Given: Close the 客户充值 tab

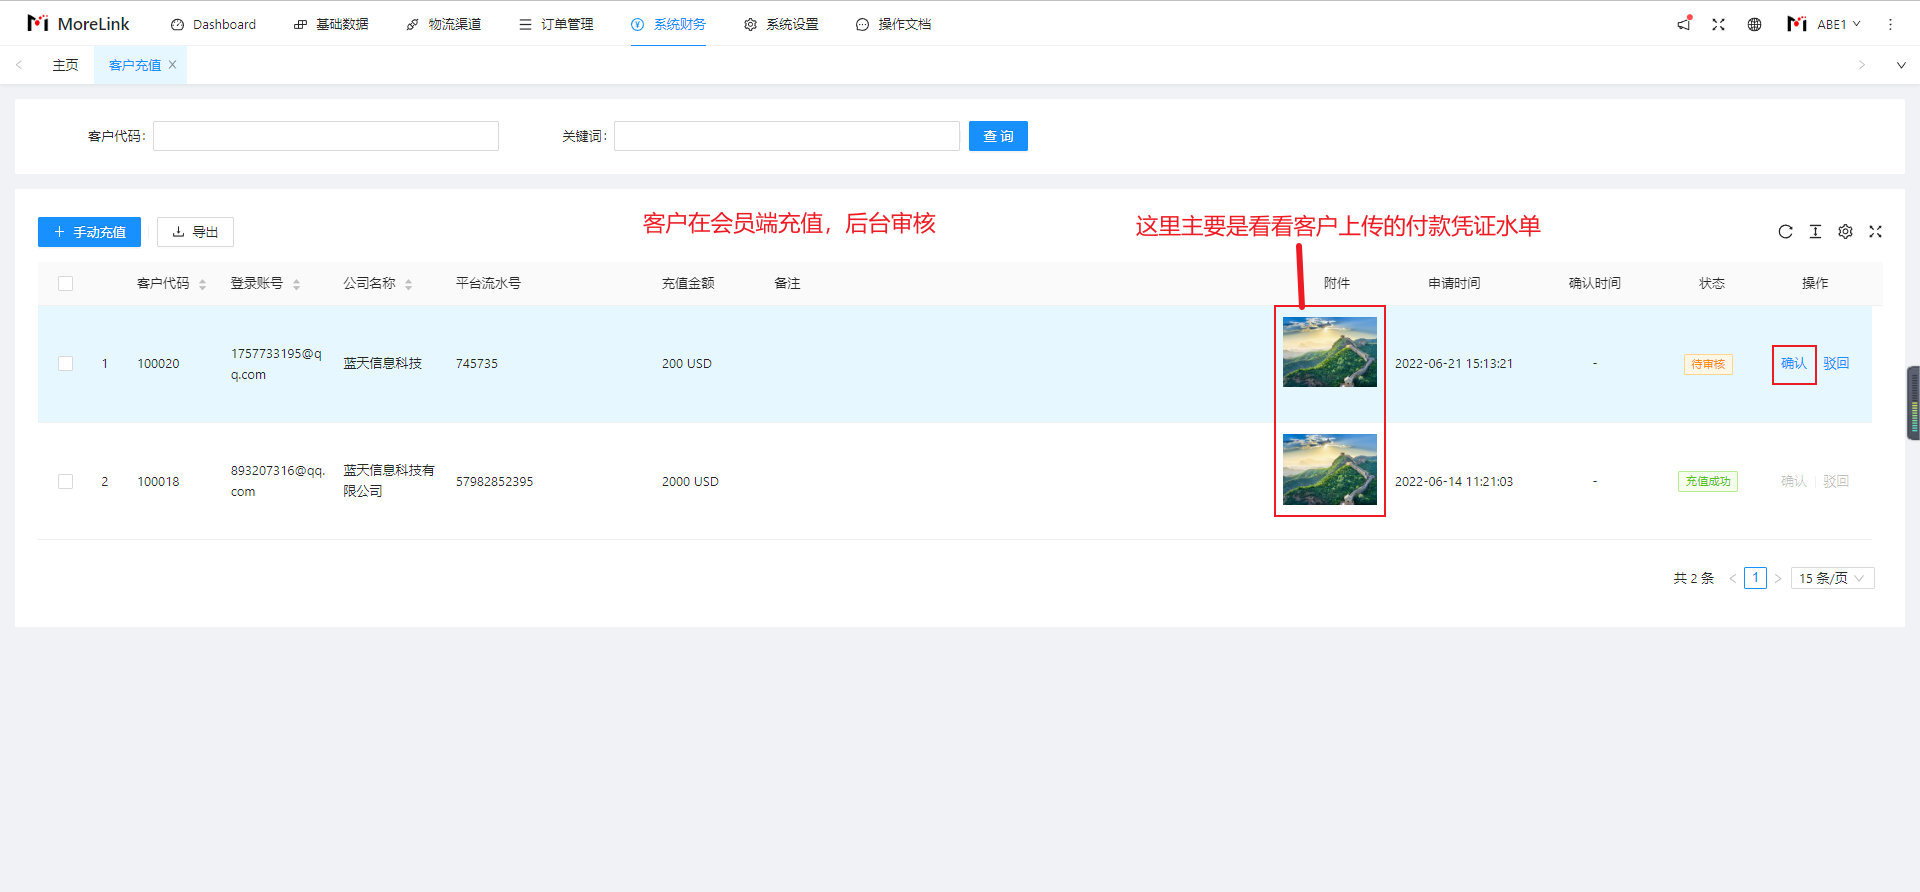Looking at the screenshot, I should pos(172,65).
